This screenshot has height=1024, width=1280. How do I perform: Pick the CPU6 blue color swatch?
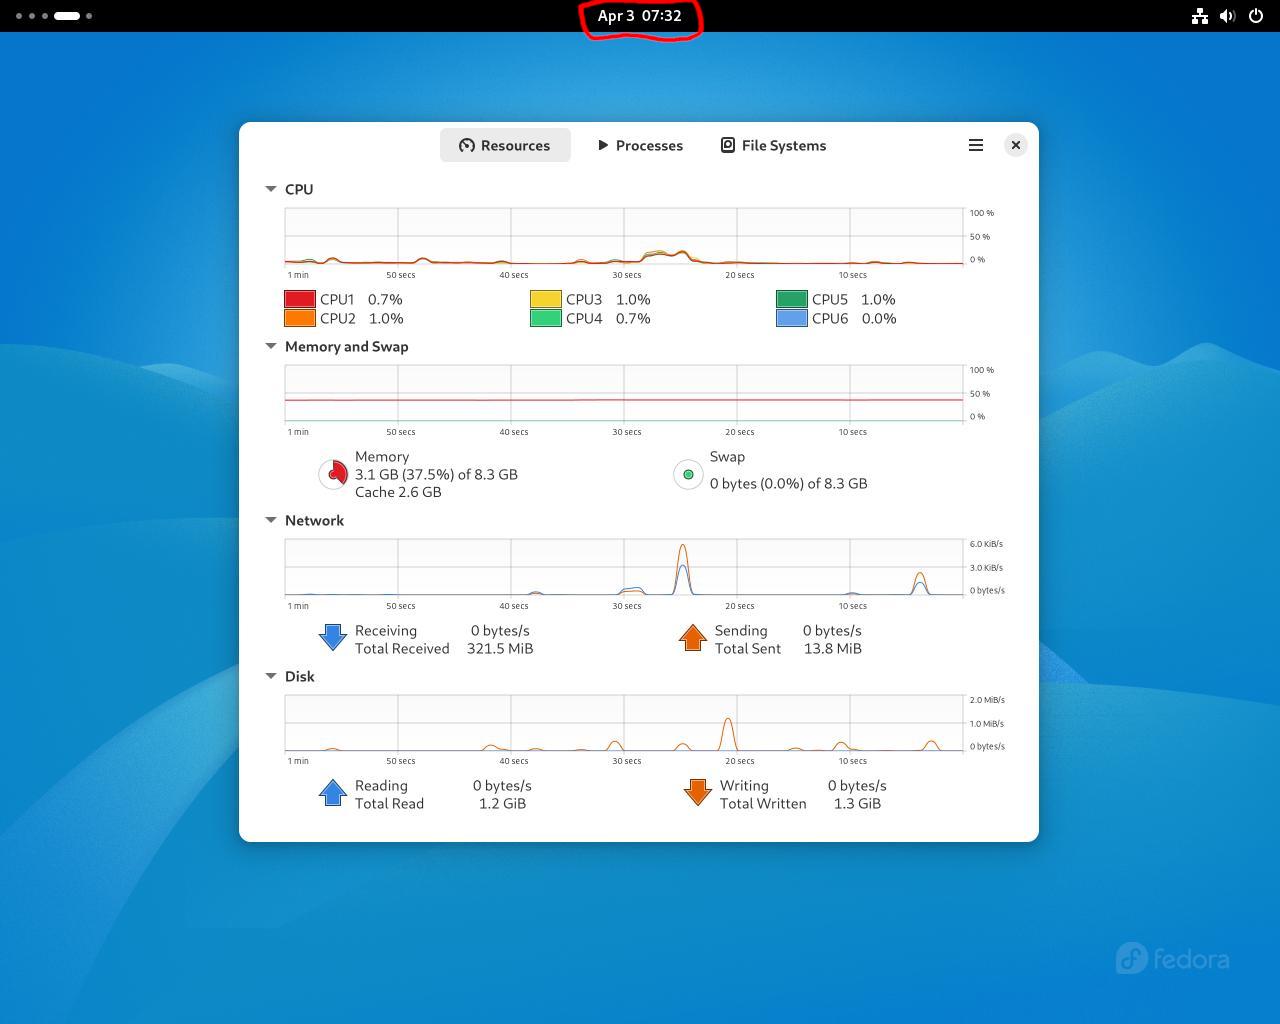click(792, 318)
